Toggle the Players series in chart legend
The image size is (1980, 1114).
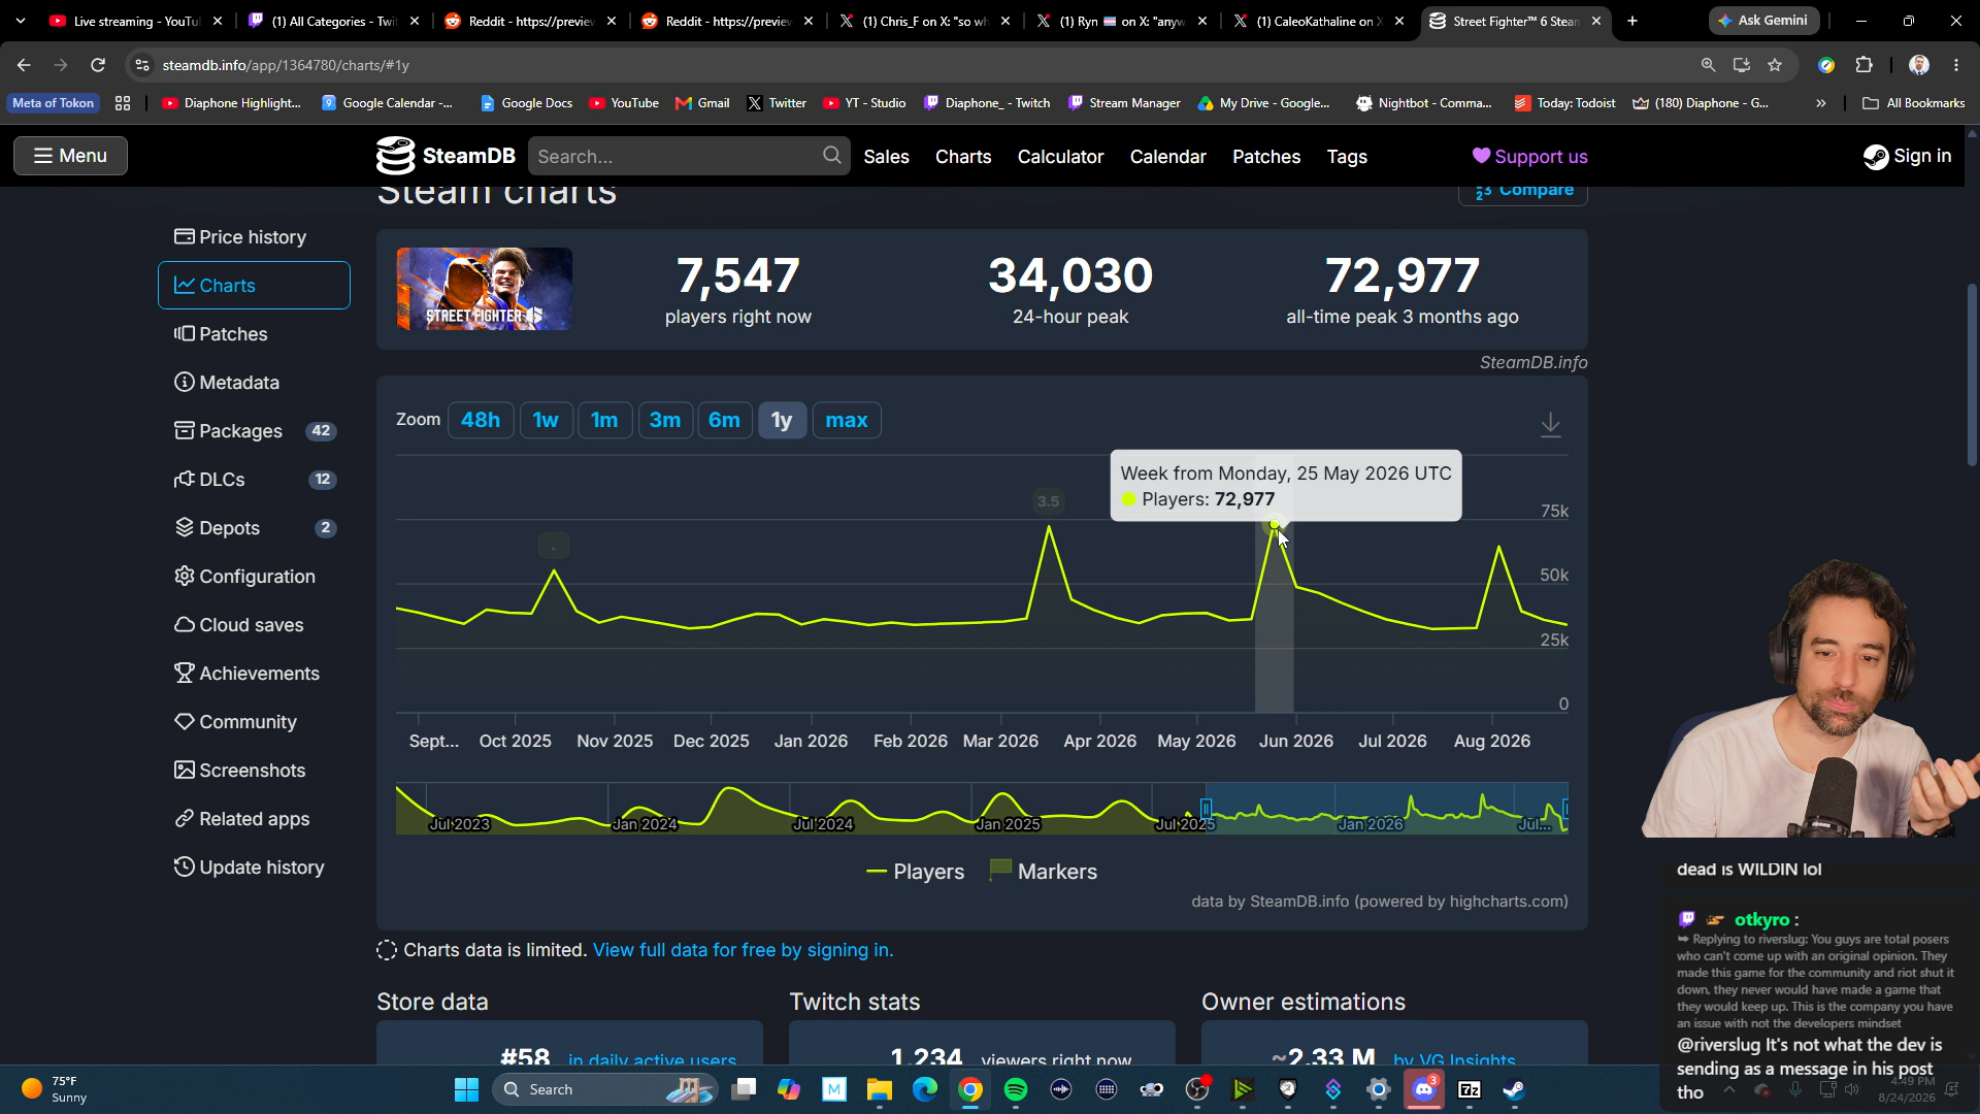tap(915, 872)
